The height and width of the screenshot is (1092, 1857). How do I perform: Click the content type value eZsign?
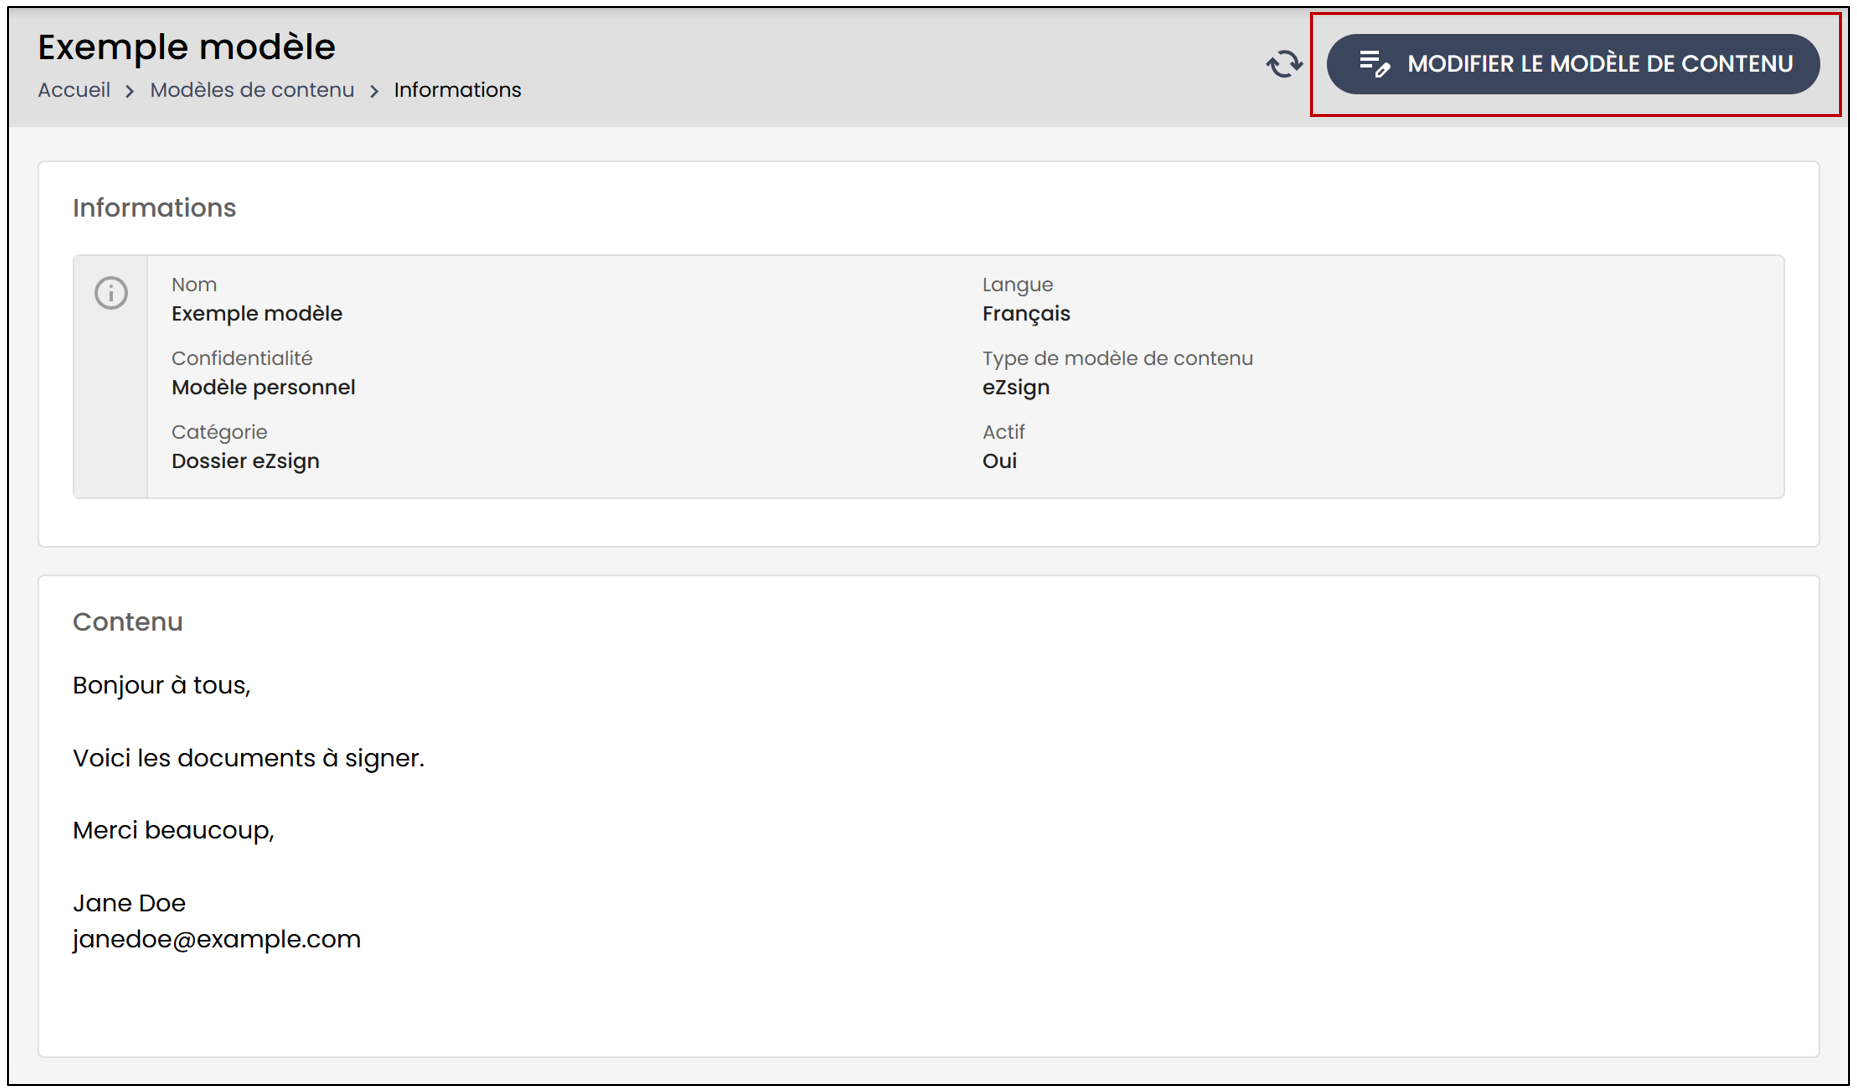coord(1016,388)
